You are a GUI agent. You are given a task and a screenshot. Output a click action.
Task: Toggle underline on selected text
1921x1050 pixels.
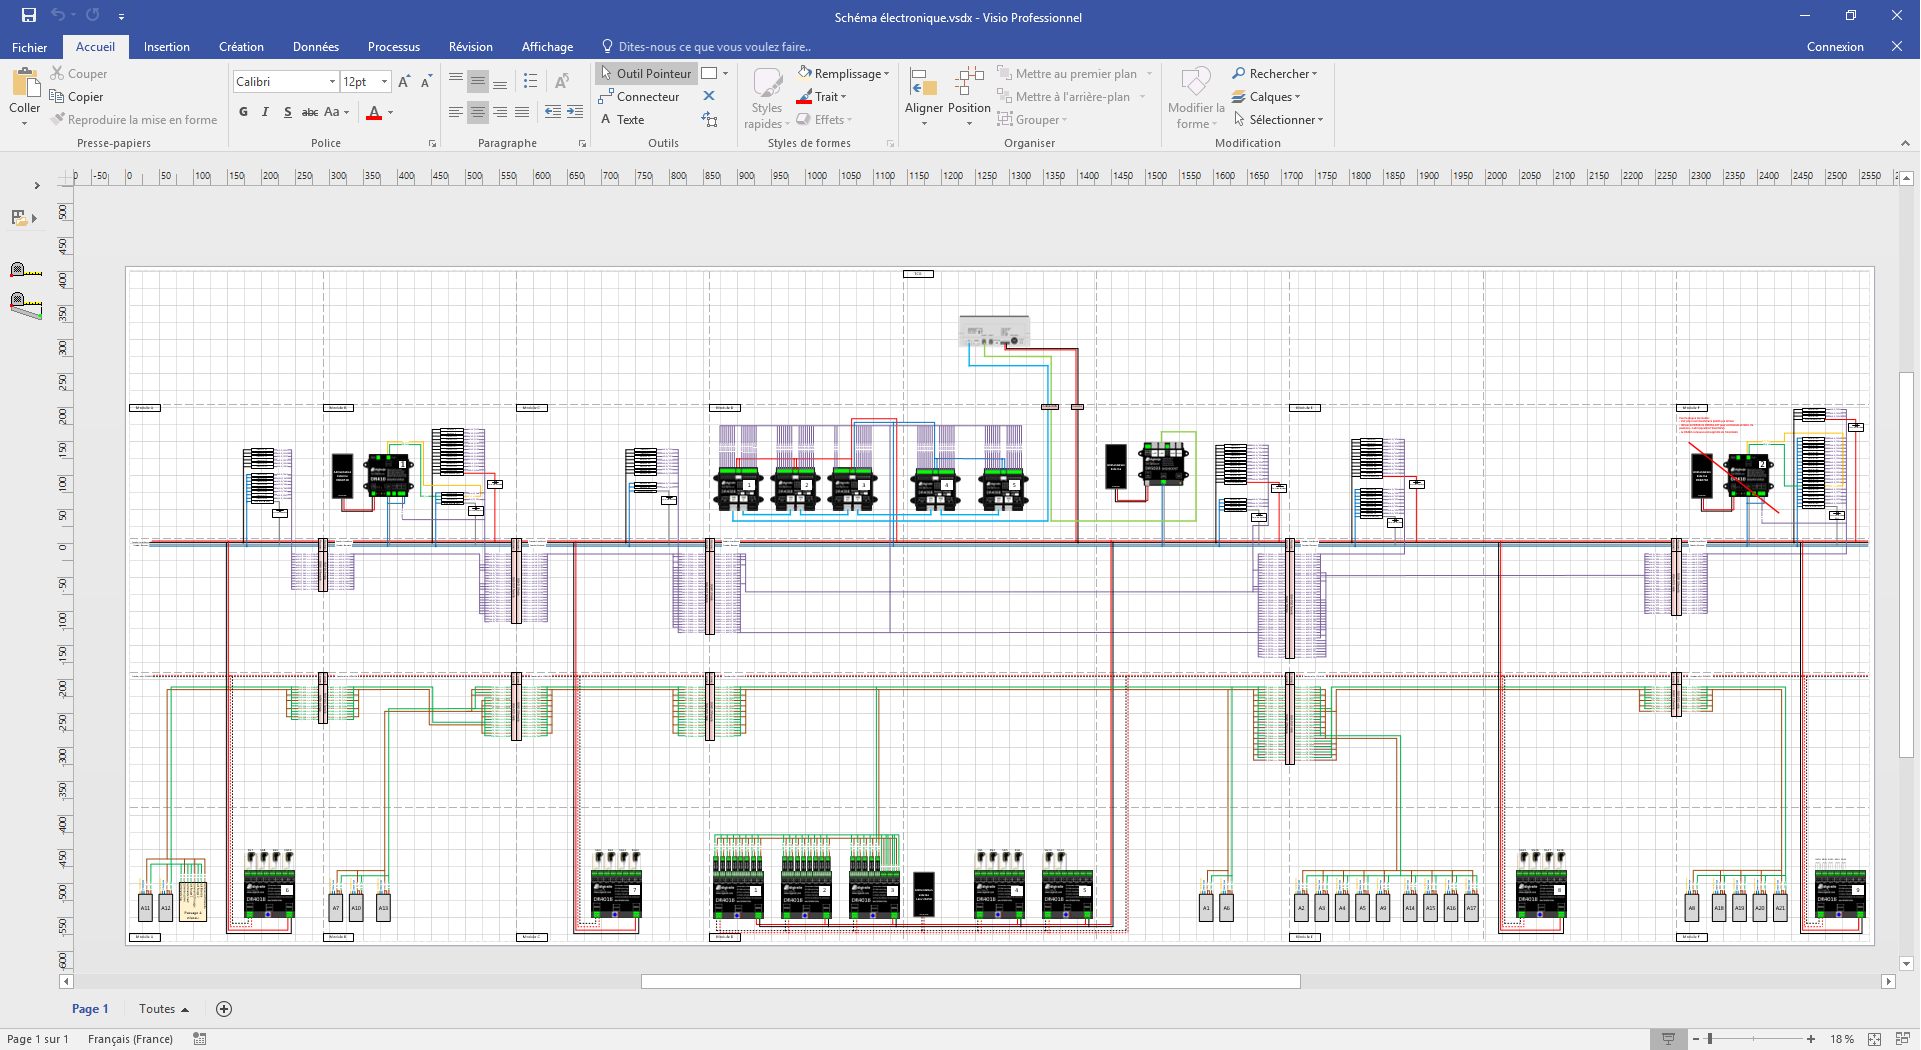286,112
